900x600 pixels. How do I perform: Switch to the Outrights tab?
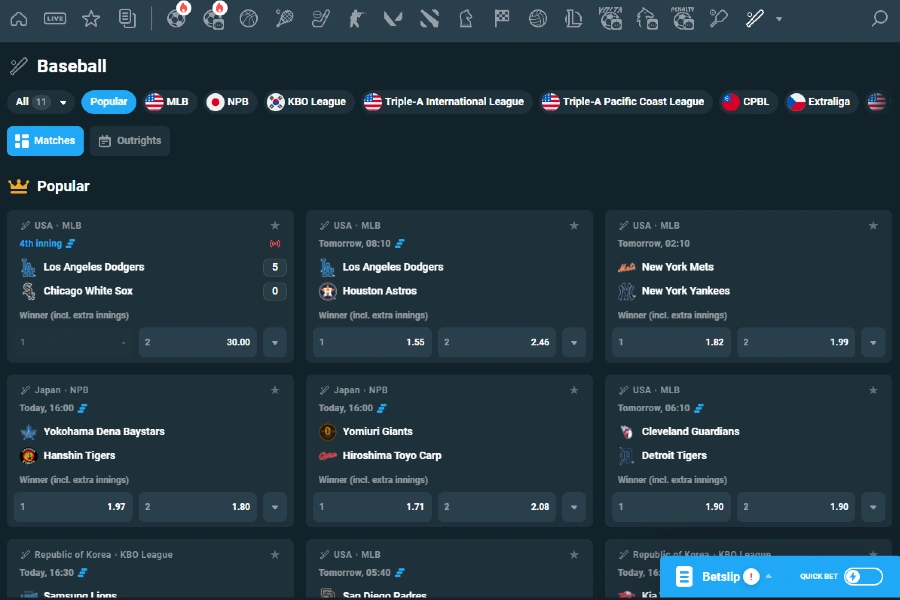(x=130, y=141)
